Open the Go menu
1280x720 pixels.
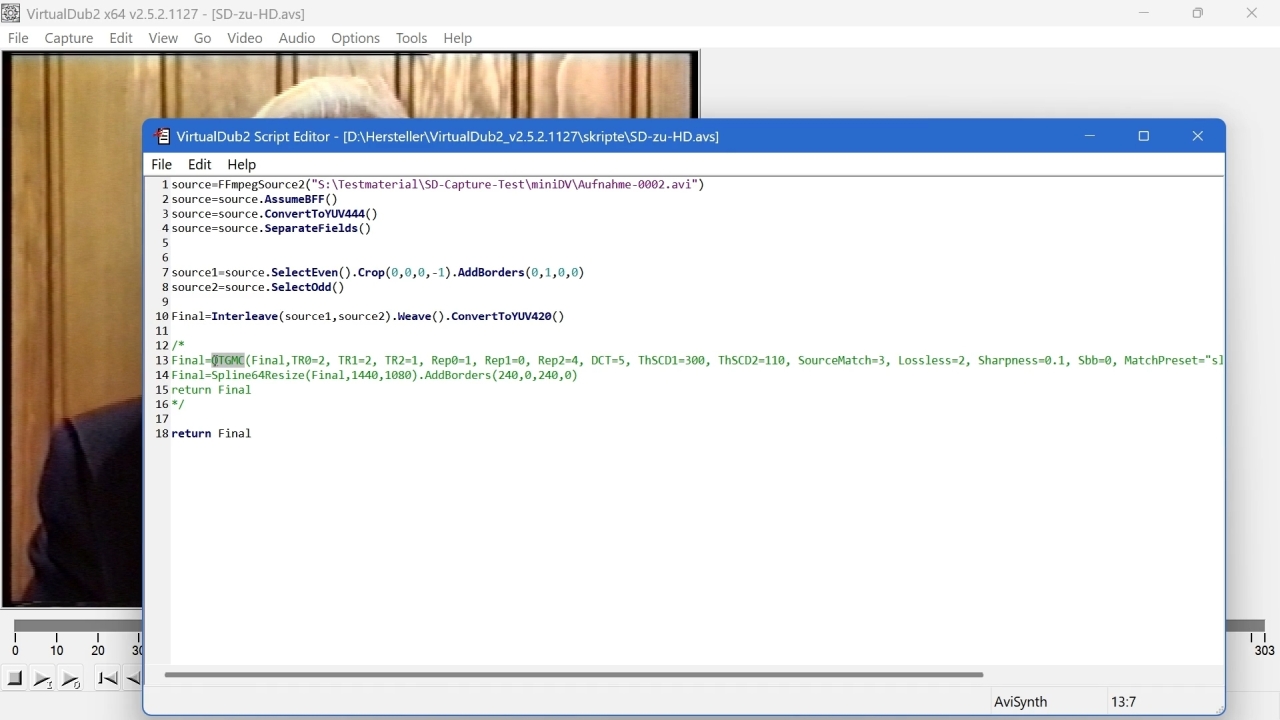(x=202, y=38)
